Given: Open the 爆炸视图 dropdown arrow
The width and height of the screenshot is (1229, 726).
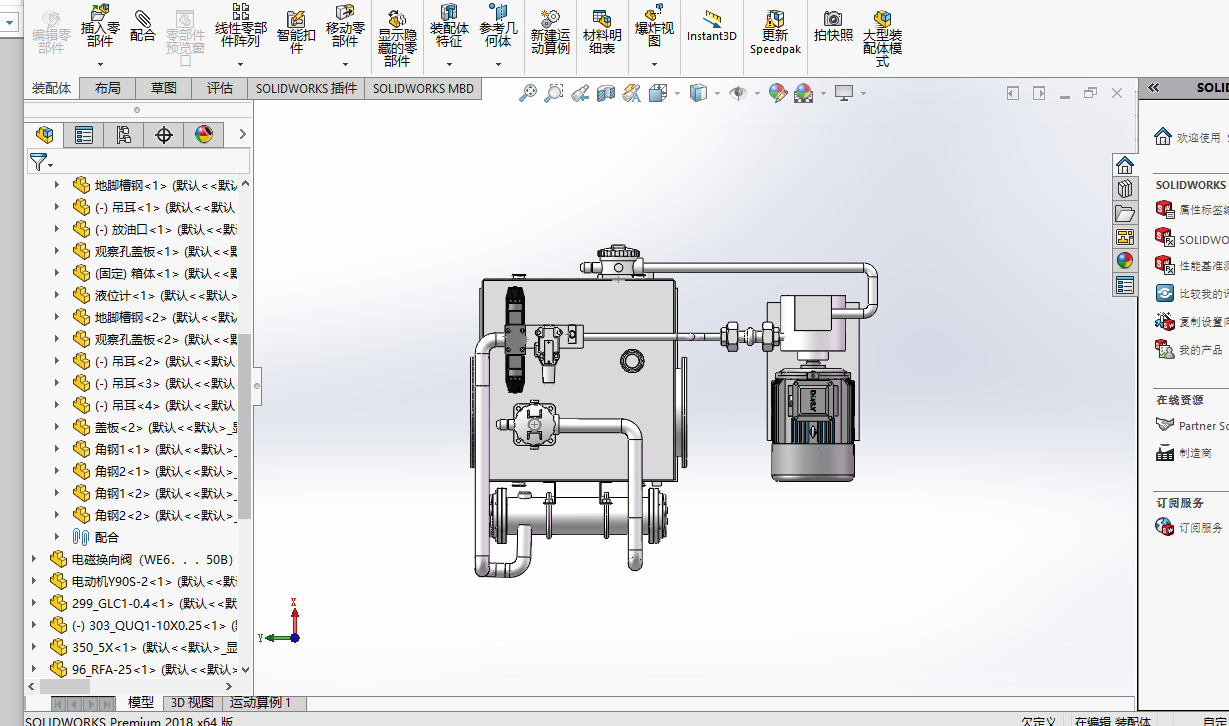Looking at the screenshot, I should click(654, 64).
